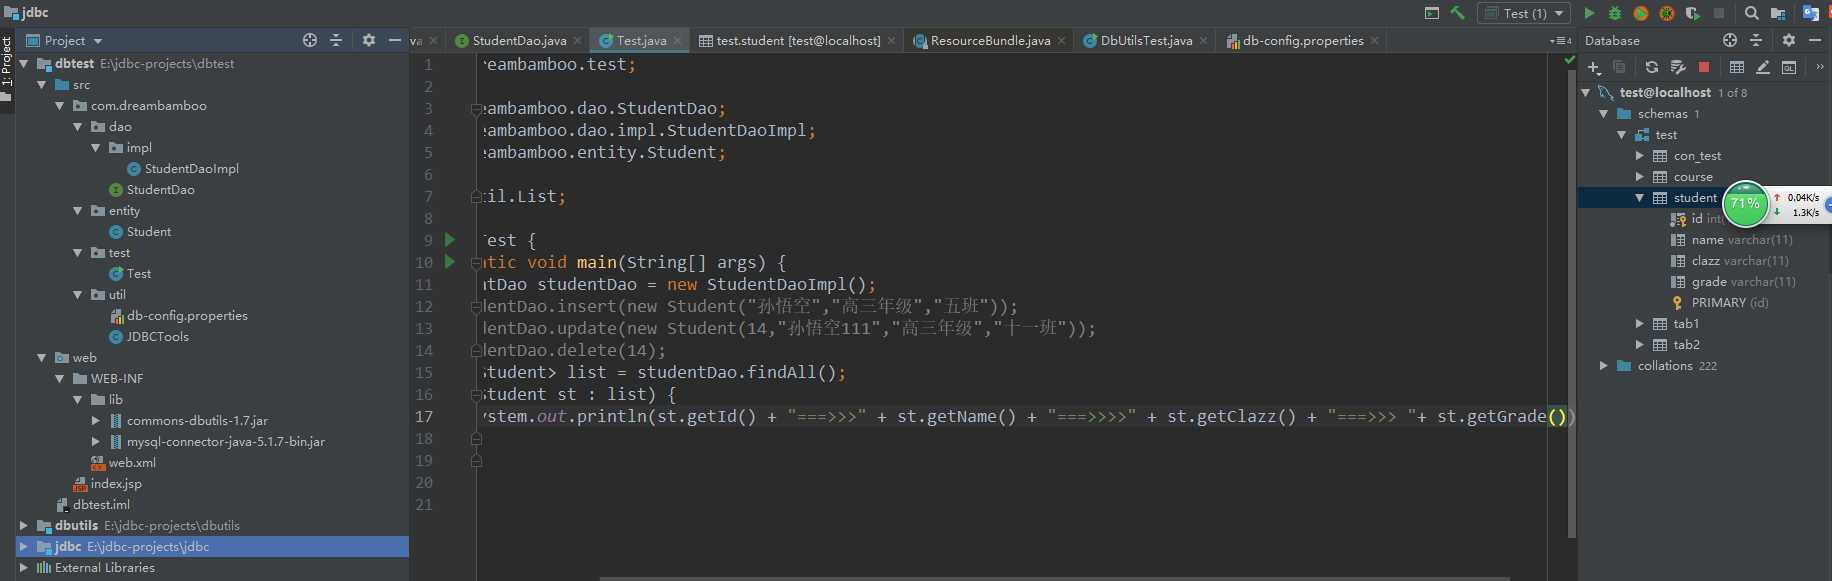Screen dimensions: 1832x581
Task: Expand collations node in Database tree
Action: coord(1603,365)
